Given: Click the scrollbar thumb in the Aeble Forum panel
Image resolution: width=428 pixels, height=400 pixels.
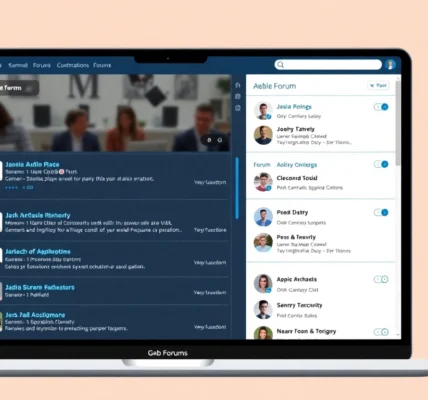Looking at the screenshot, I should pos(398,123).
